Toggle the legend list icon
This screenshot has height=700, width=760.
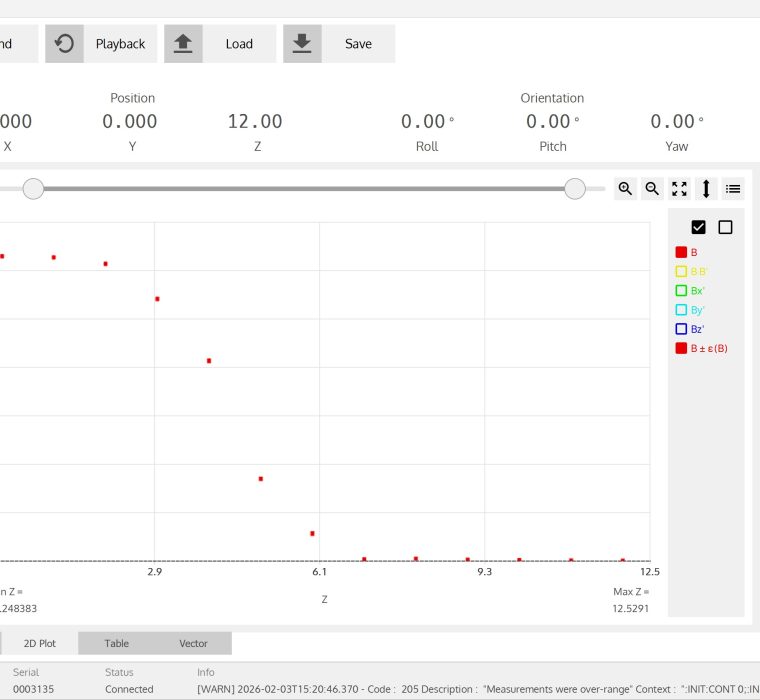click(x=733, y=188)
